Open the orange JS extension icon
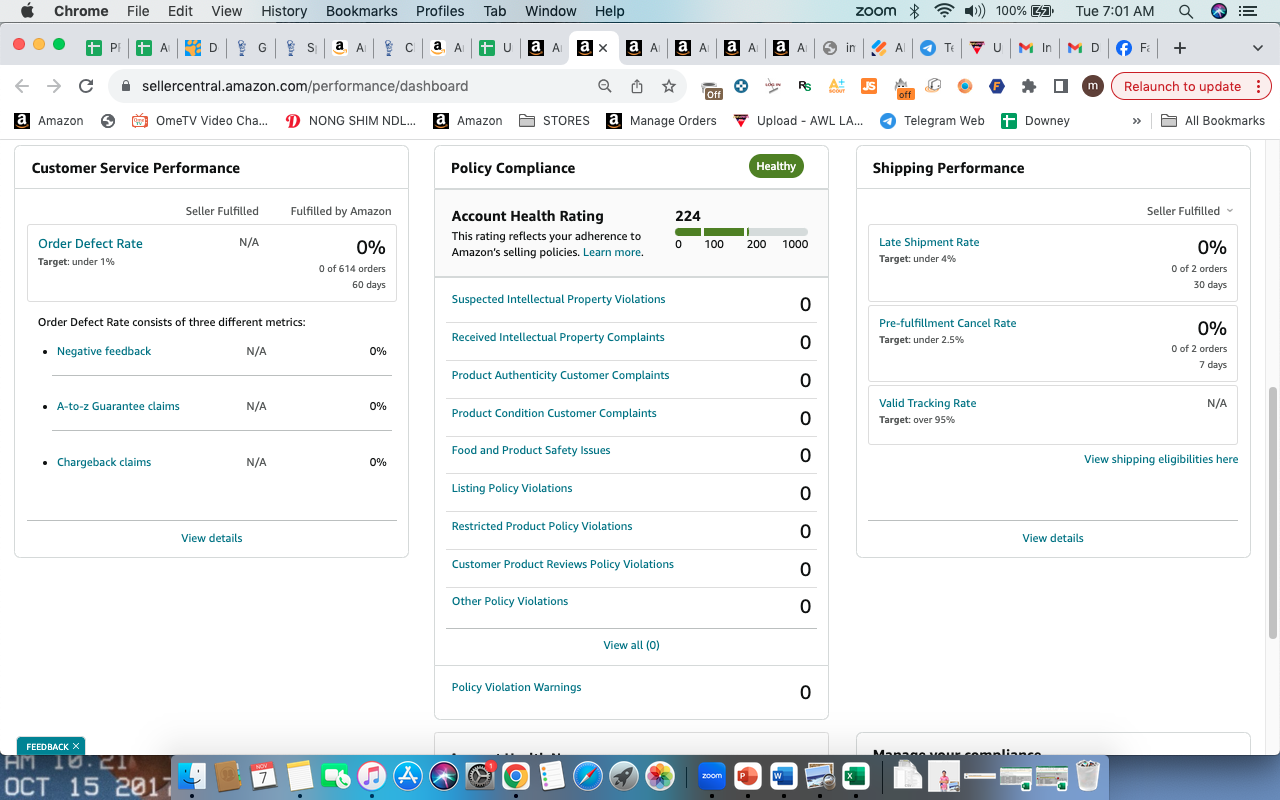 869,86
